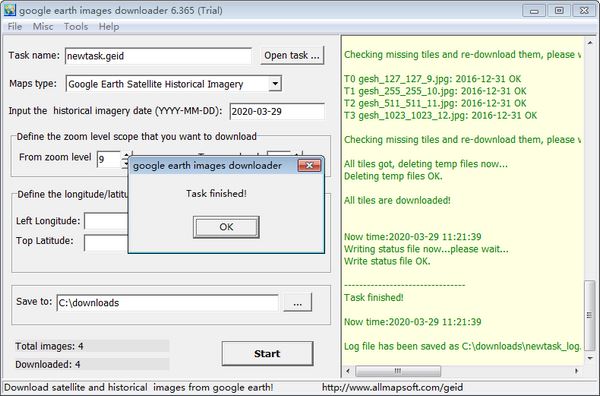Click 'Task finished!' line in the log panel
The image size is (600, 396).
click(373, 297)
